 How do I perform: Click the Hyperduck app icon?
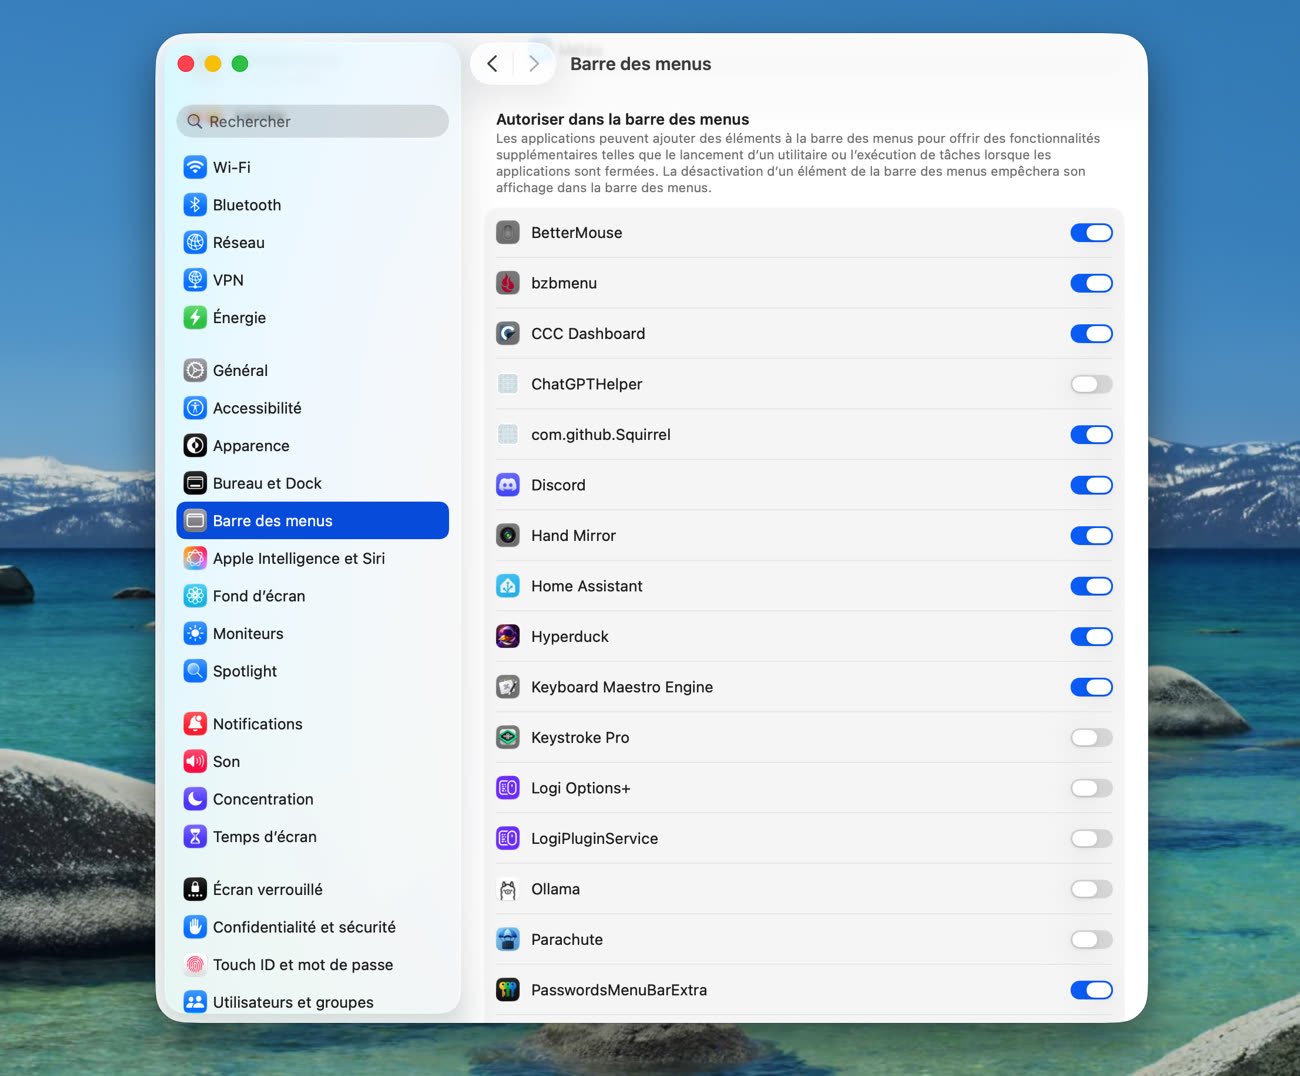coord(508,636)
